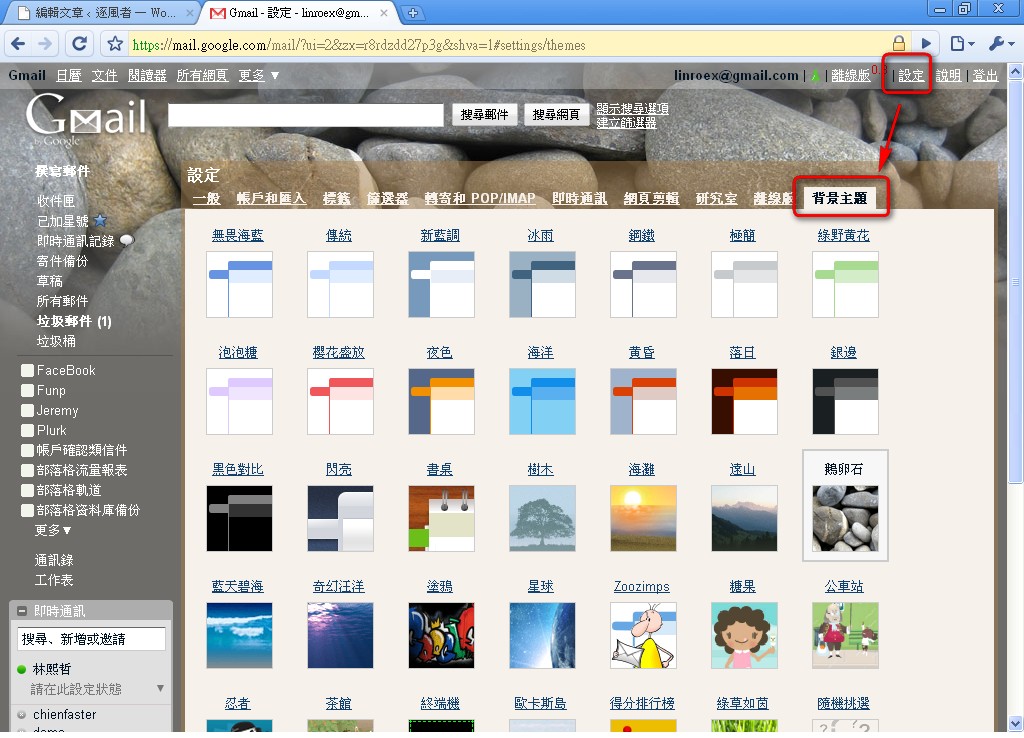Select the 樹木 tree theme thumbnail
This screenshot has width=1024, height=738.
click(542, 518)
